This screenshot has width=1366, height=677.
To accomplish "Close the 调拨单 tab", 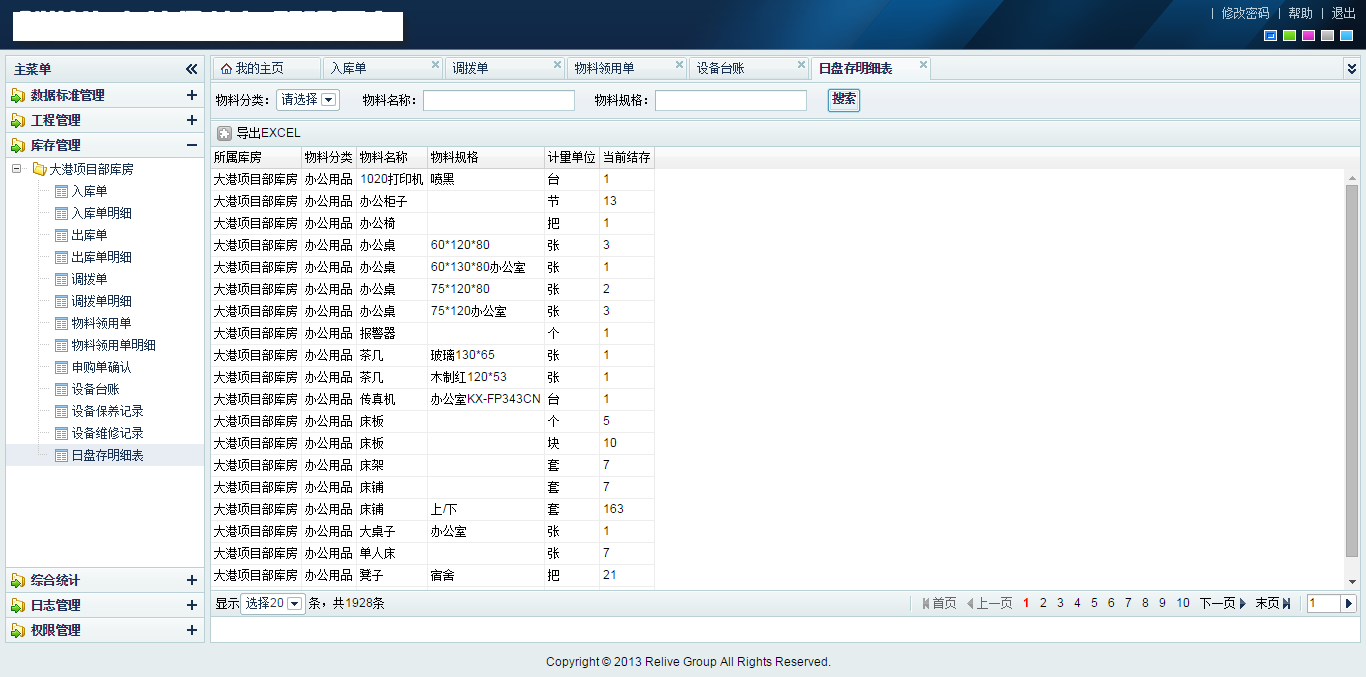I will (557, 65).
